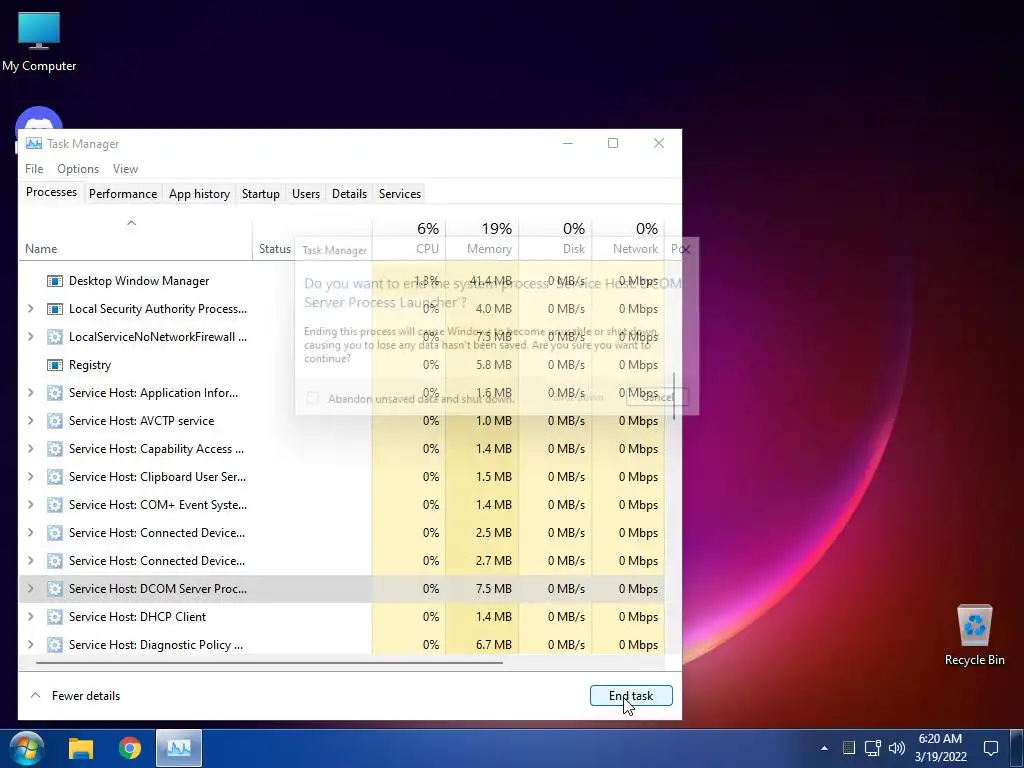1024x768 pixels.
Task: Open the File menu
Action: click(34, 169)
